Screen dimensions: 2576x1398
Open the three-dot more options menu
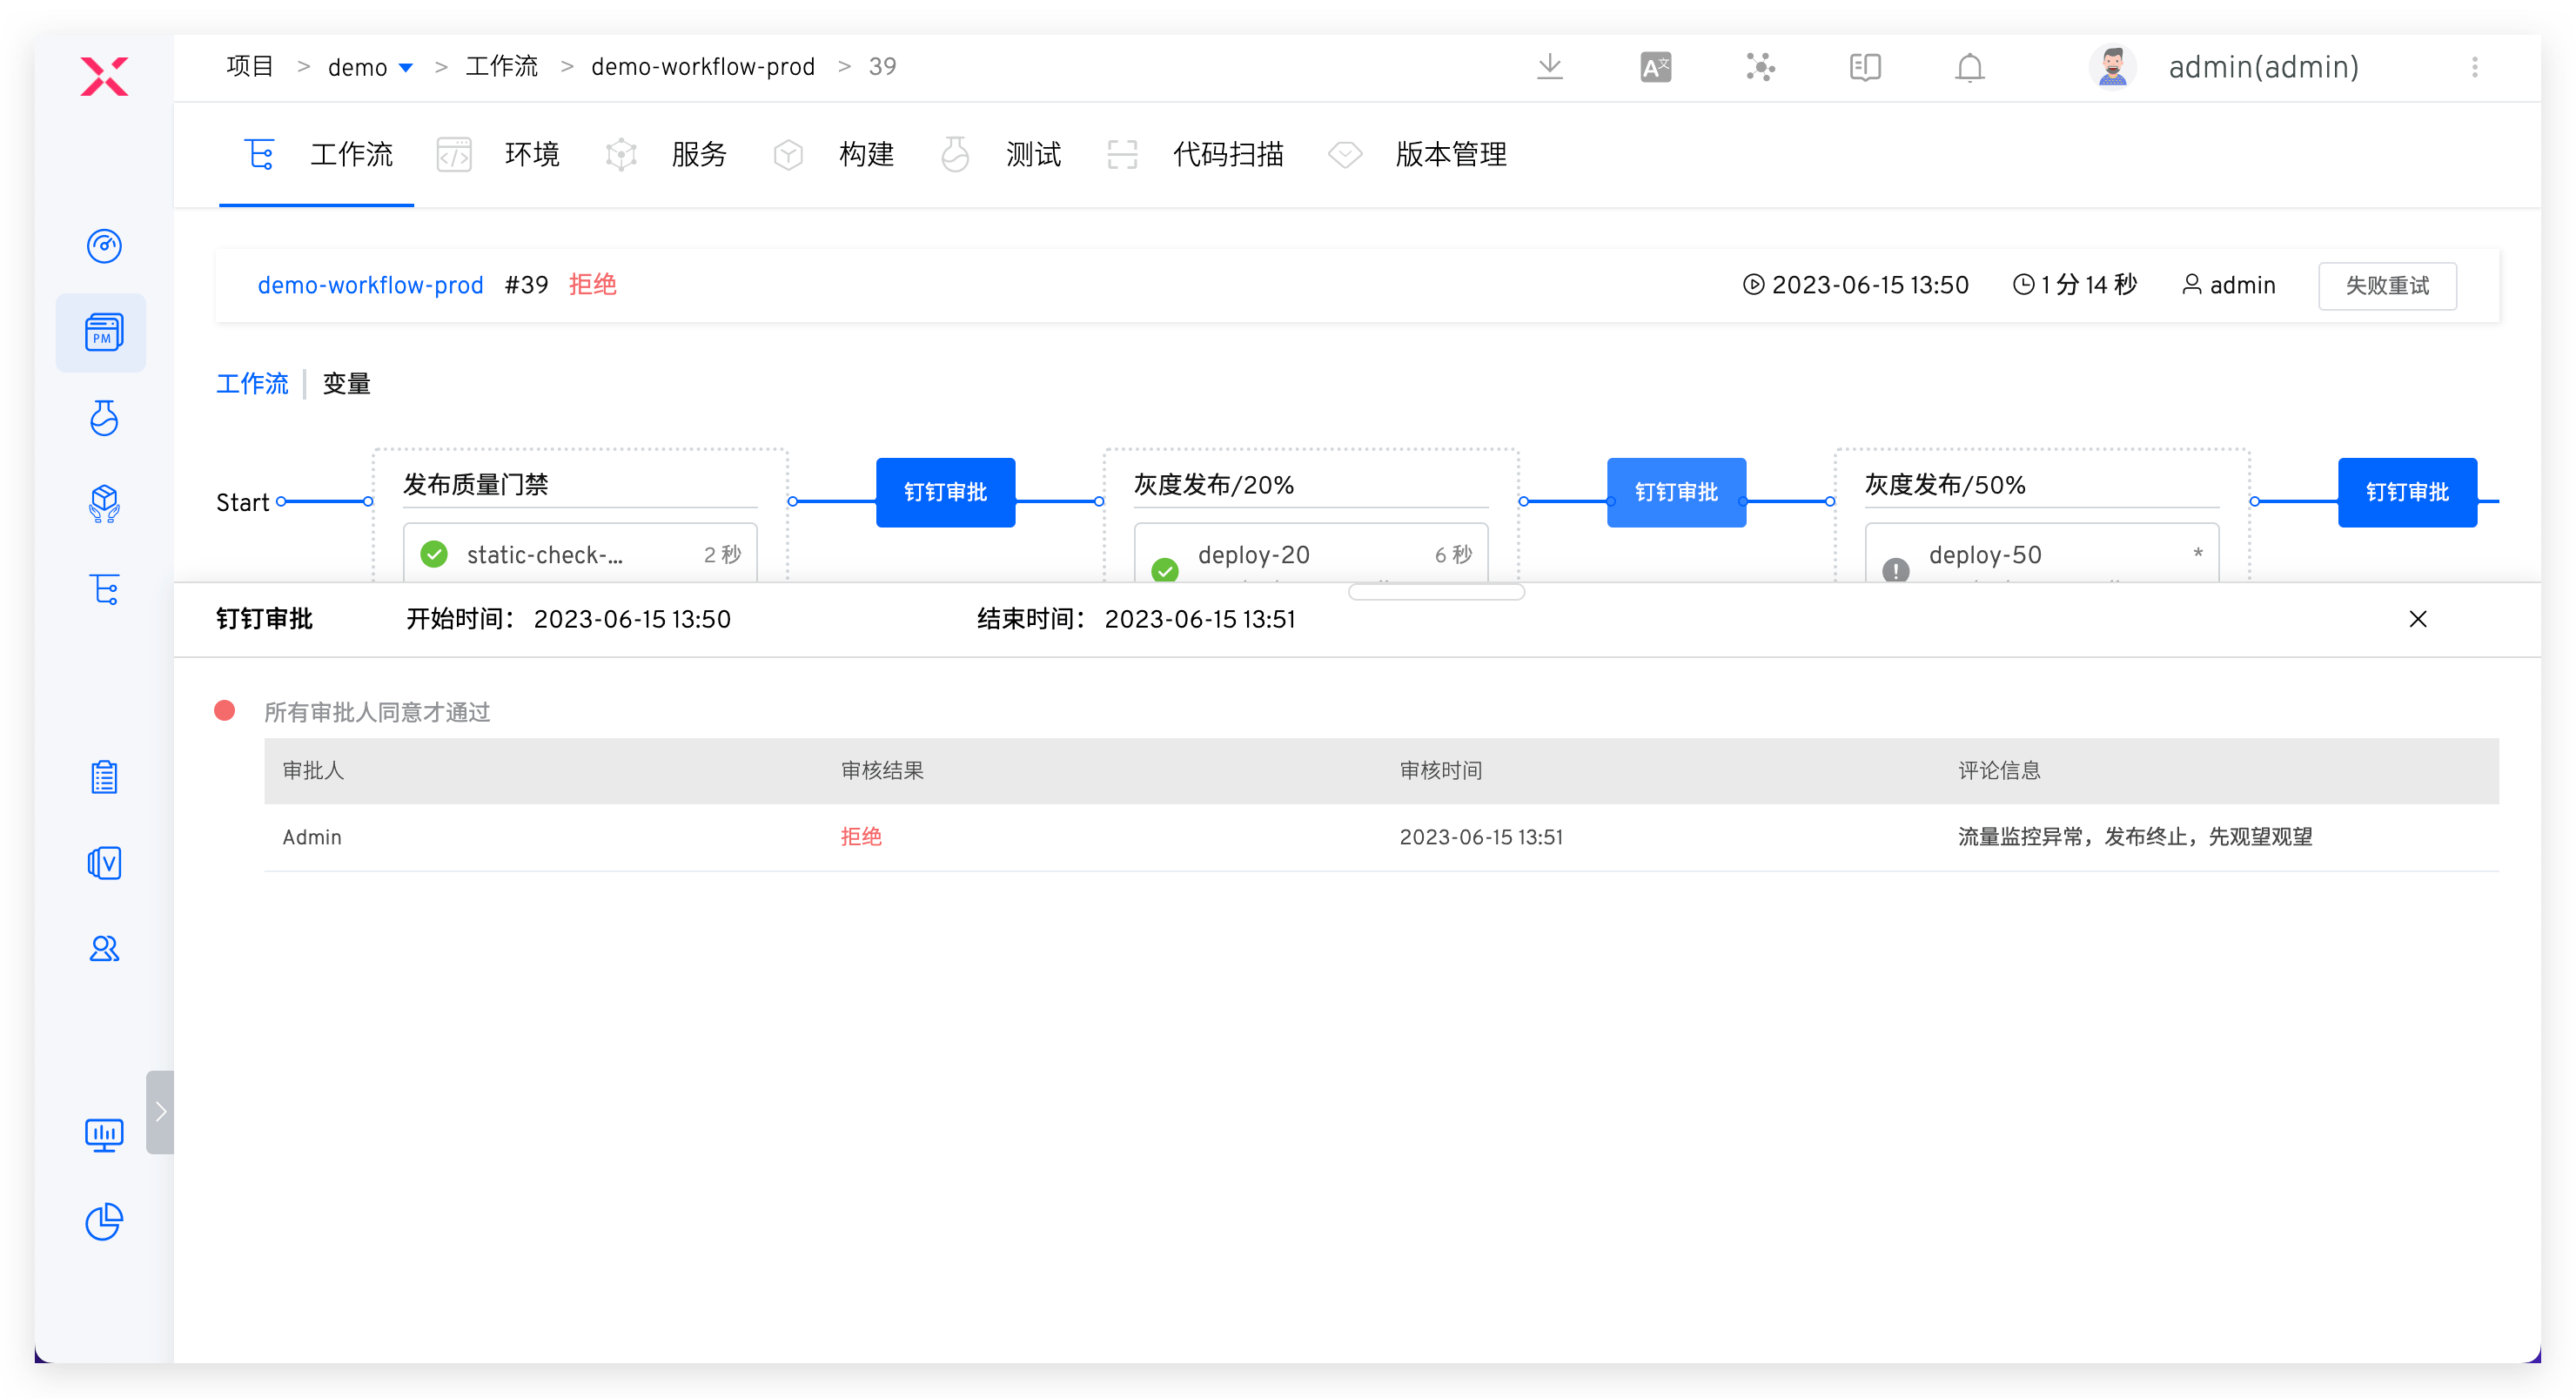pyautogui.click(x=2474, y=67)
